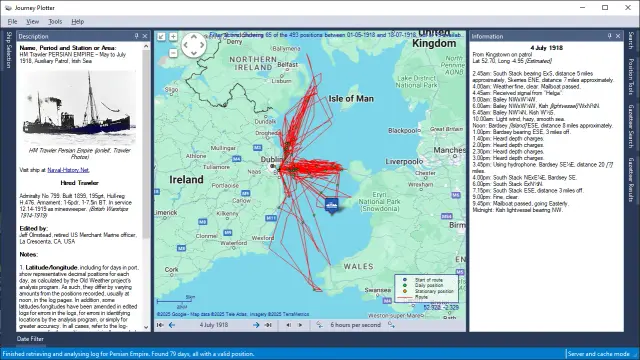Pin the Information panel
Image resolution: width=640 pixels, height=360 pixels.
pyautogui.click(x=610, y=36)
